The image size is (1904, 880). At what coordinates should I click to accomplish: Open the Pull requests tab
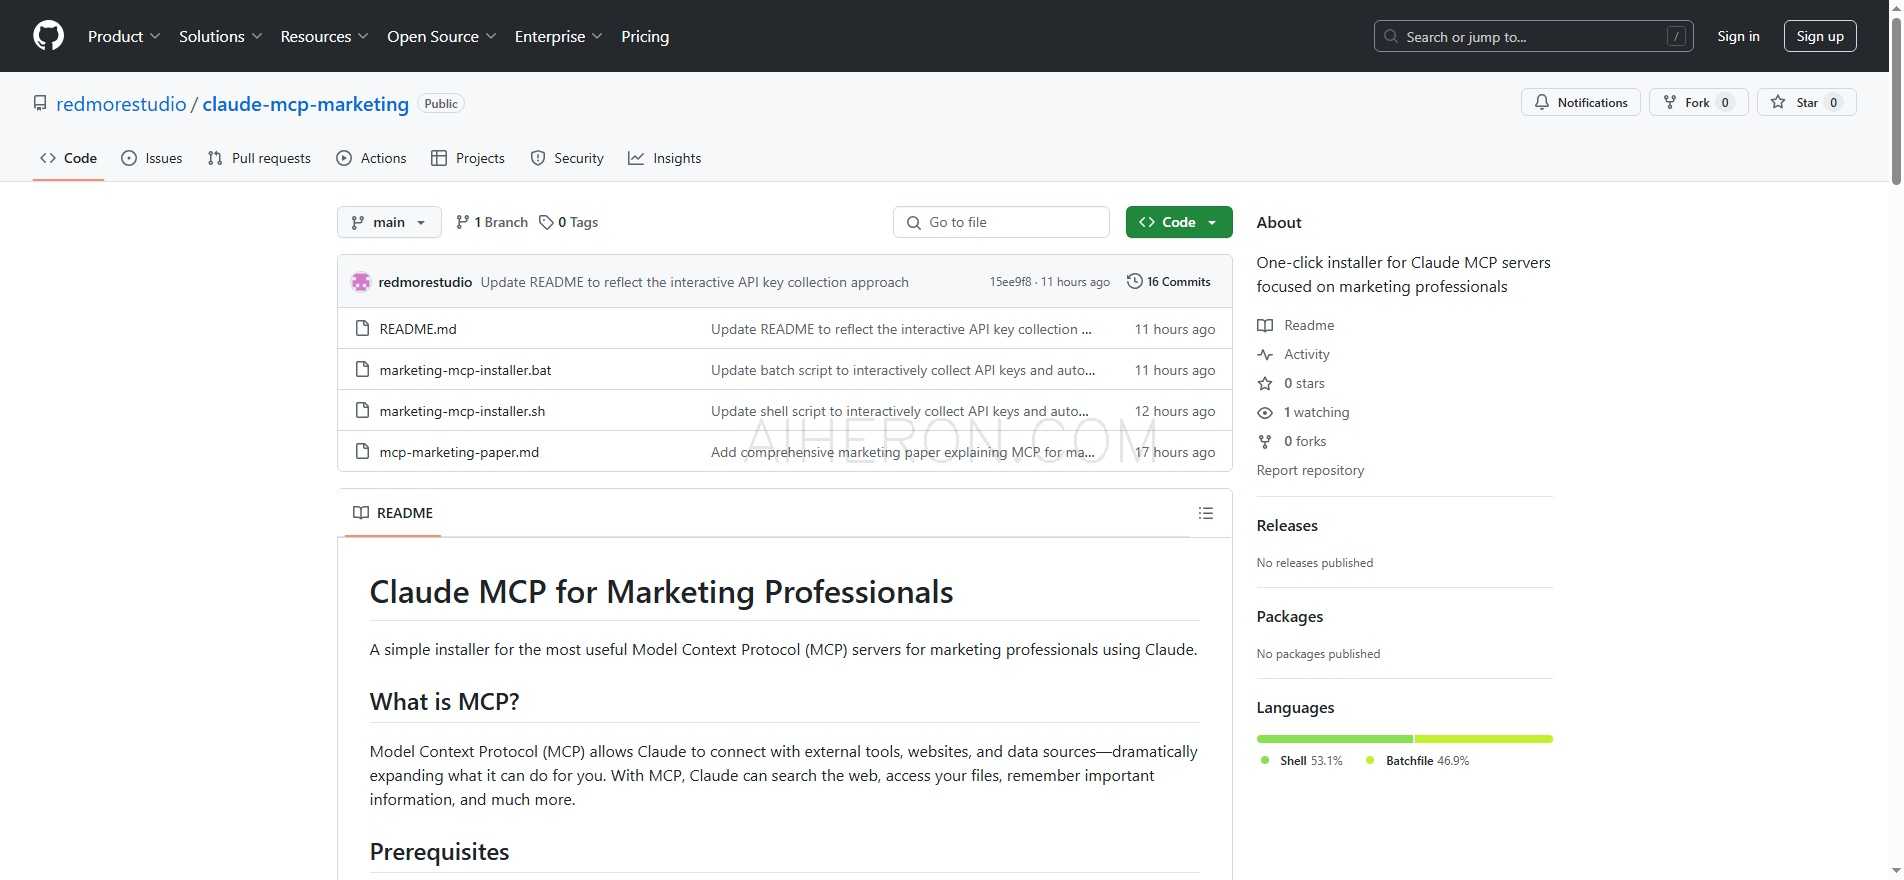[259, 158]
